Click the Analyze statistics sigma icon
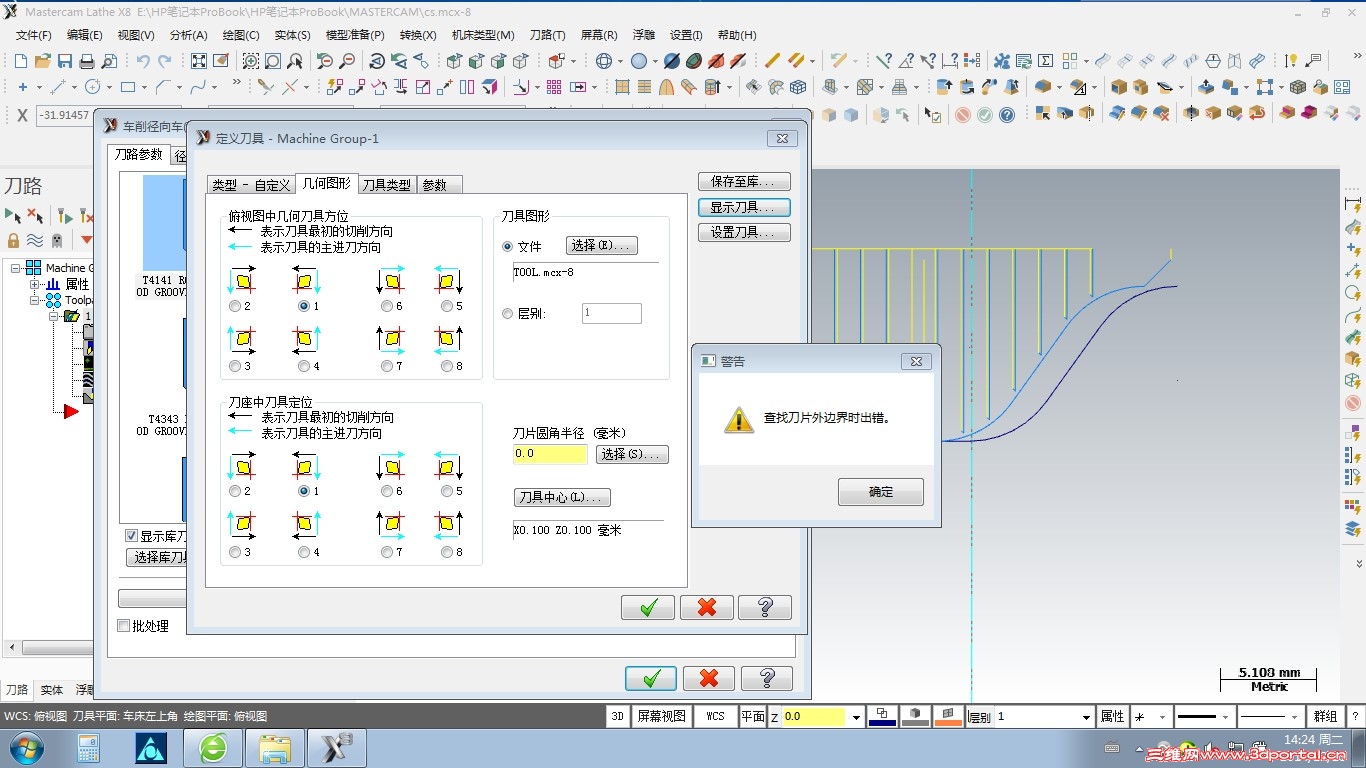 1045,61
